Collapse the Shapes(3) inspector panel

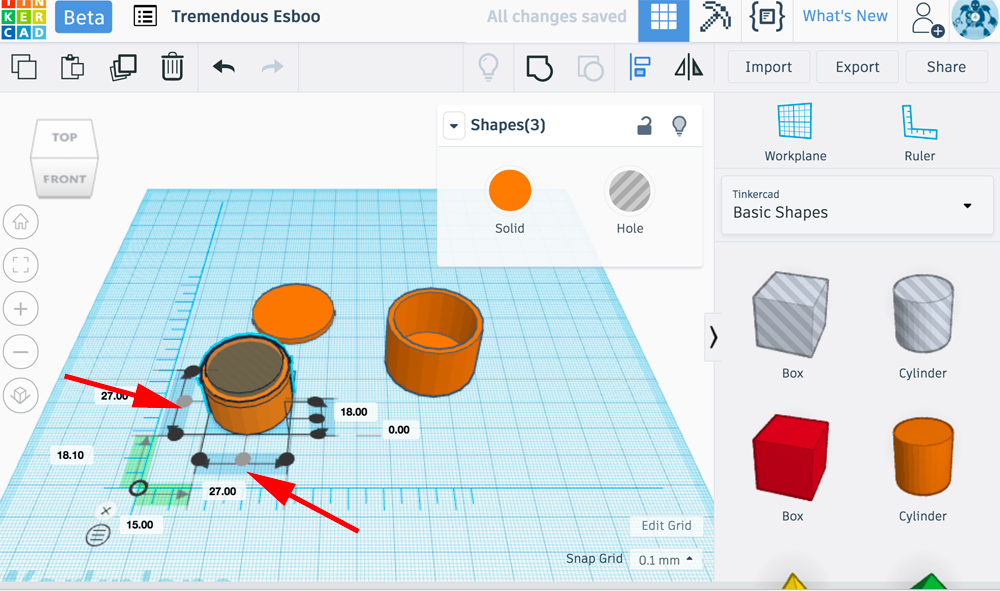coord(453,126)
